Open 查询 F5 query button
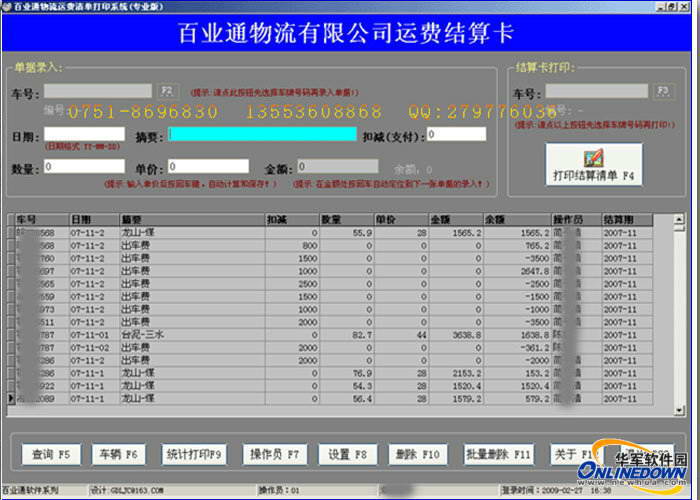Viewport: 700px width, 500px height. 51,454
